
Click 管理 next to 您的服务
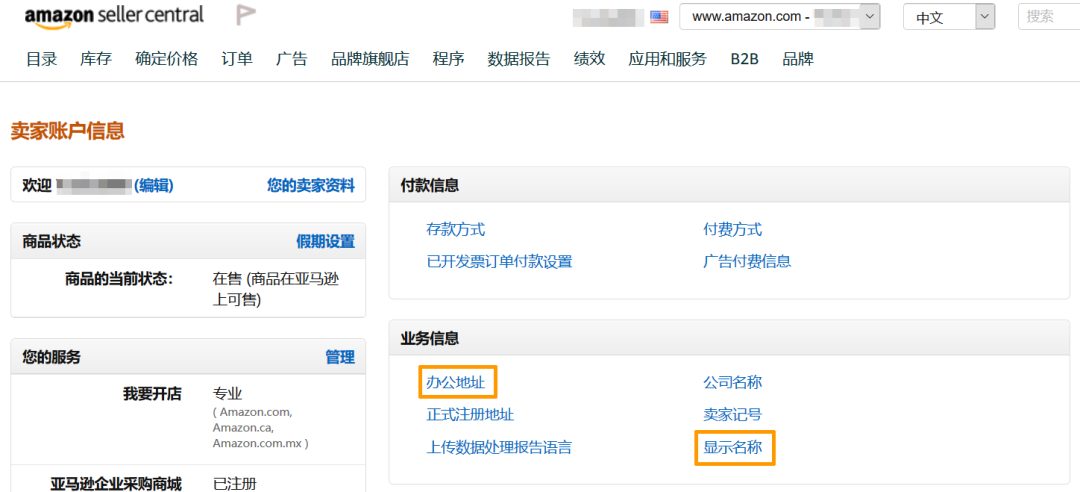pyautogui.click(x=340, y=356)
